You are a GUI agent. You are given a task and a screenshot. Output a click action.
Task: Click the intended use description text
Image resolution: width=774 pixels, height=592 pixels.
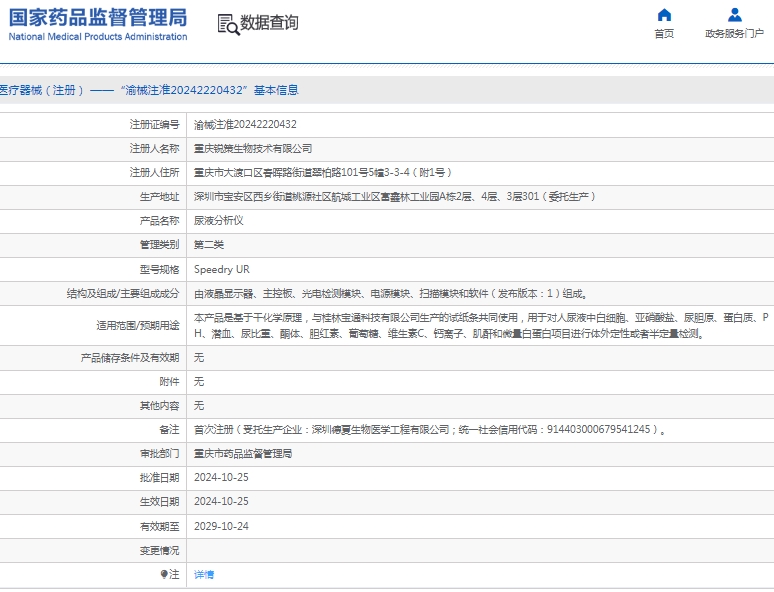point(481,326)
